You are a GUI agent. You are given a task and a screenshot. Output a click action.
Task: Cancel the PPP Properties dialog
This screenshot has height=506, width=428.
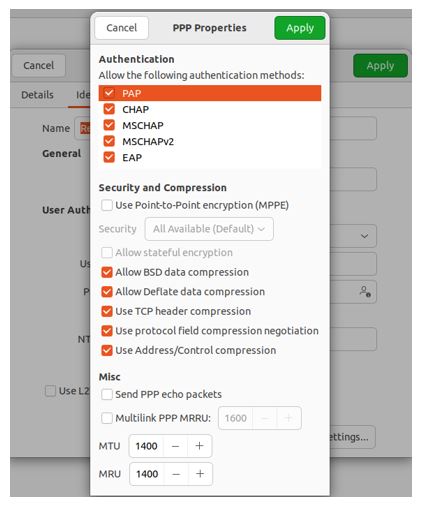pos(121,28)
